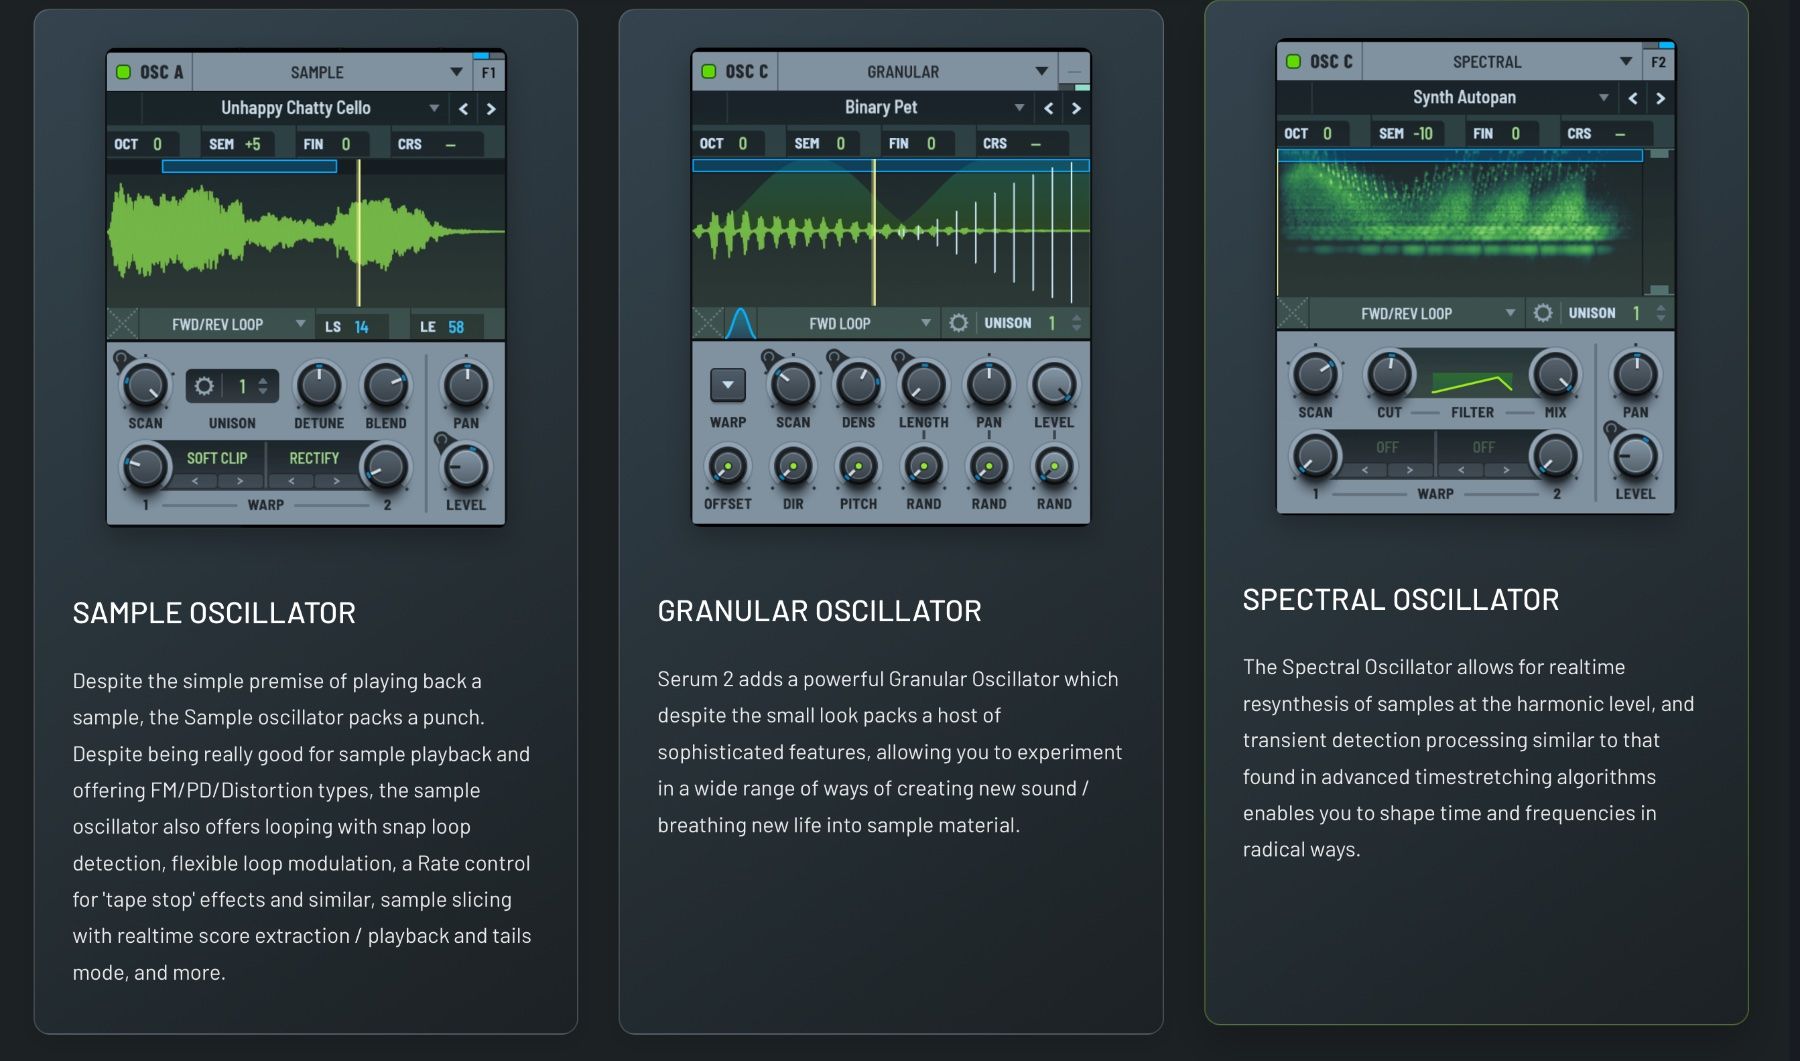The width and height of the screenshot is (1800, 1061).
Task: Click the BLEND knob on OSC A
Action: (386, 385)
